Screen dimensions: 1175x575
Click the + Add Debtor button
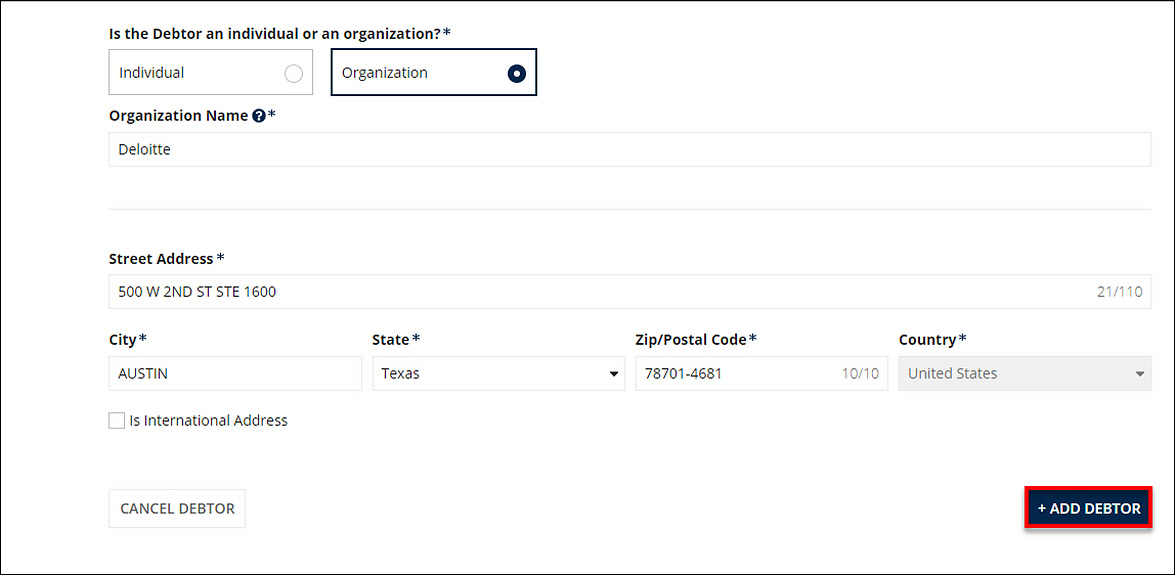pyautogui.click(x=1089, y=508)
